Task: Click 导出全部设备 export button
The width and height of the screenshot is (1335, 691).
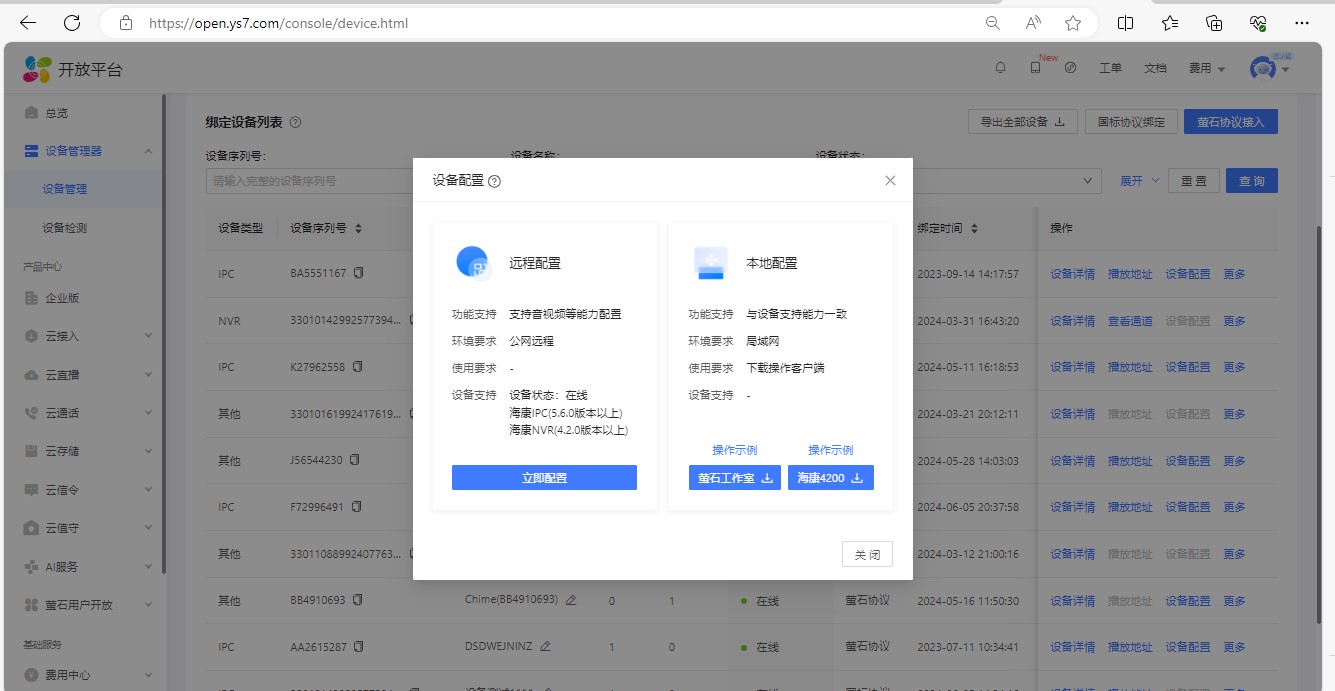Action: click(1023, 122)
